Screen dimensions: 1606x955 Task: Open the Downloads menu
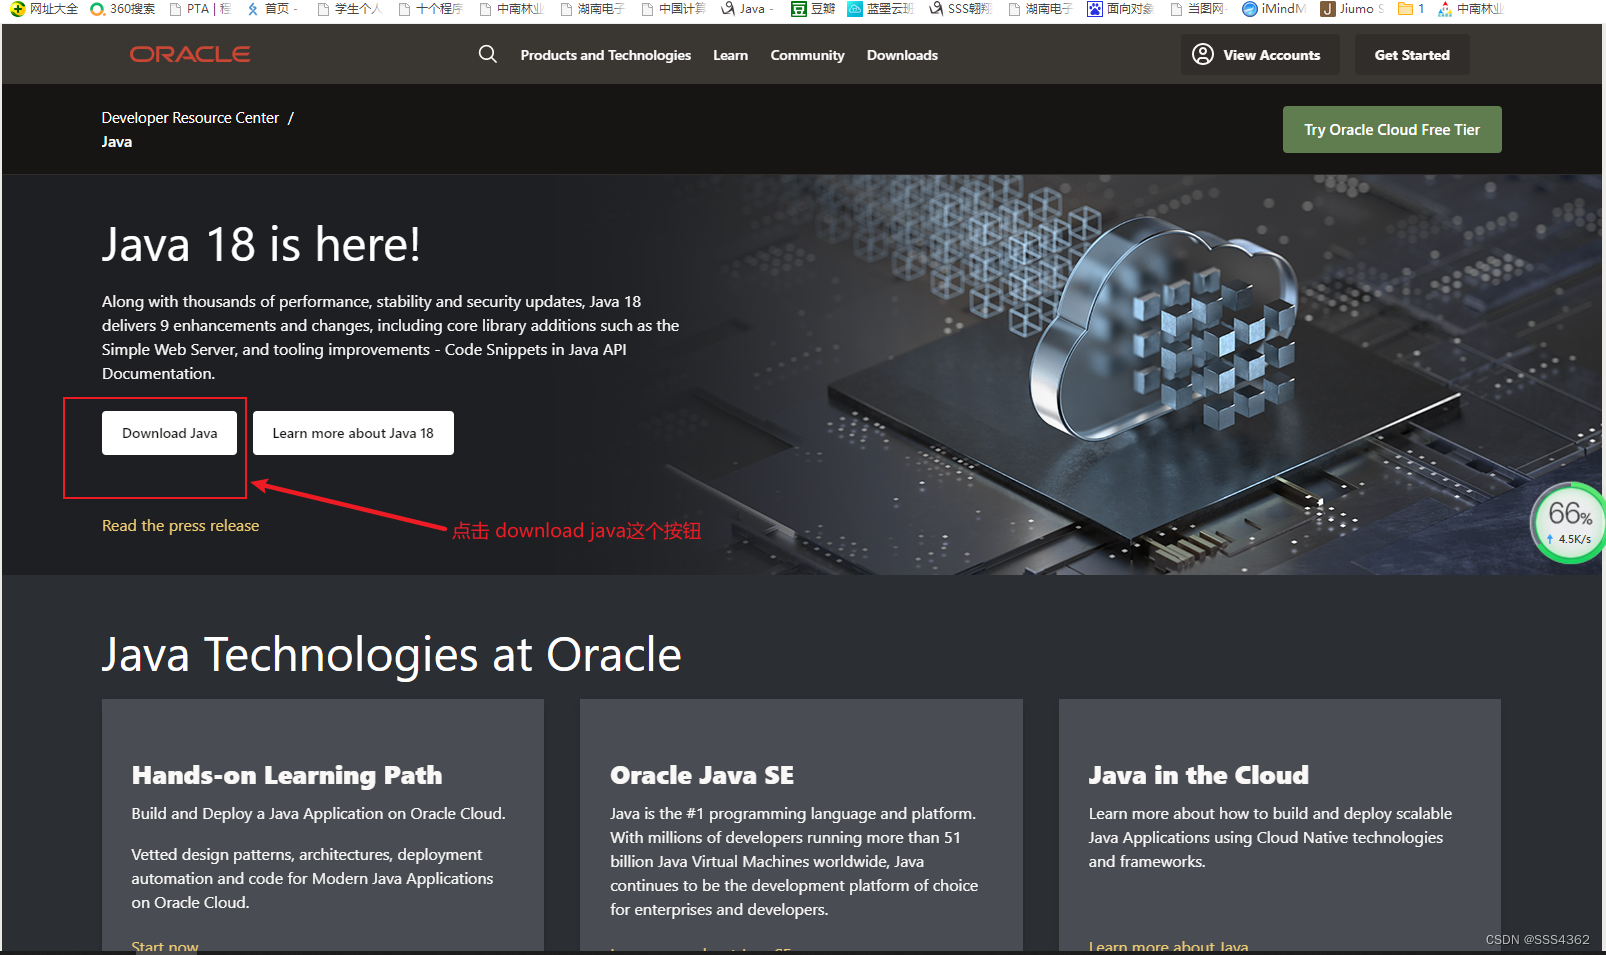pos(902,55)
